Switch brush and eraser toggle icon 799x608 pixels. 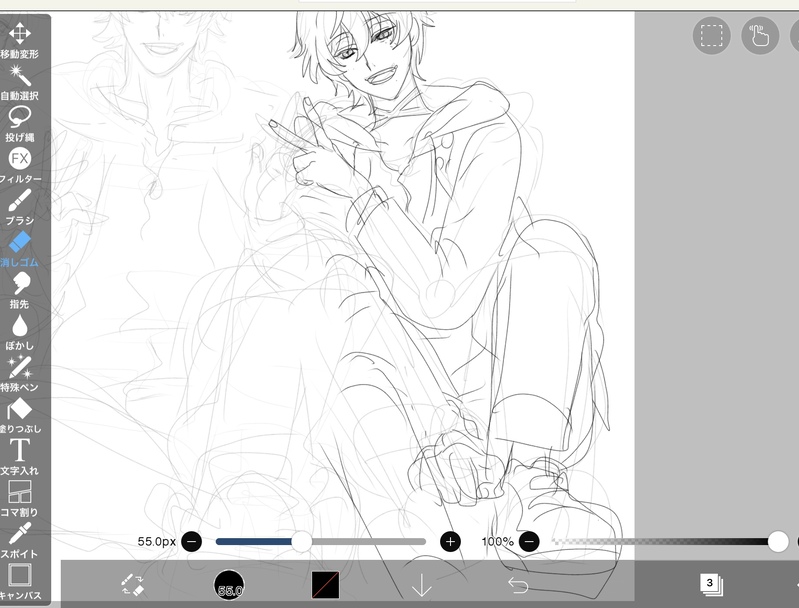133,585
